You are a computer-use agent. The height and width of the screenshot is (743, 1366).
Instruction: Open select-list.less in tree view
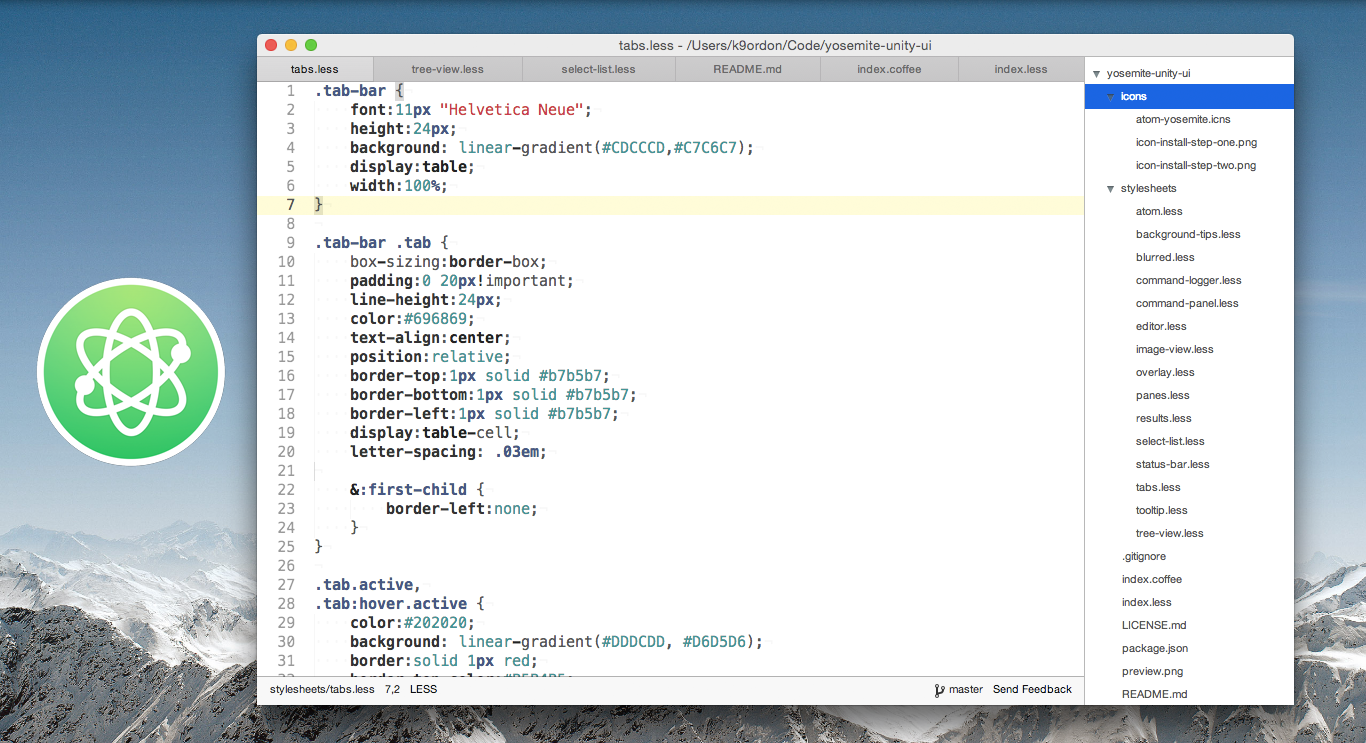(1170, 441)
